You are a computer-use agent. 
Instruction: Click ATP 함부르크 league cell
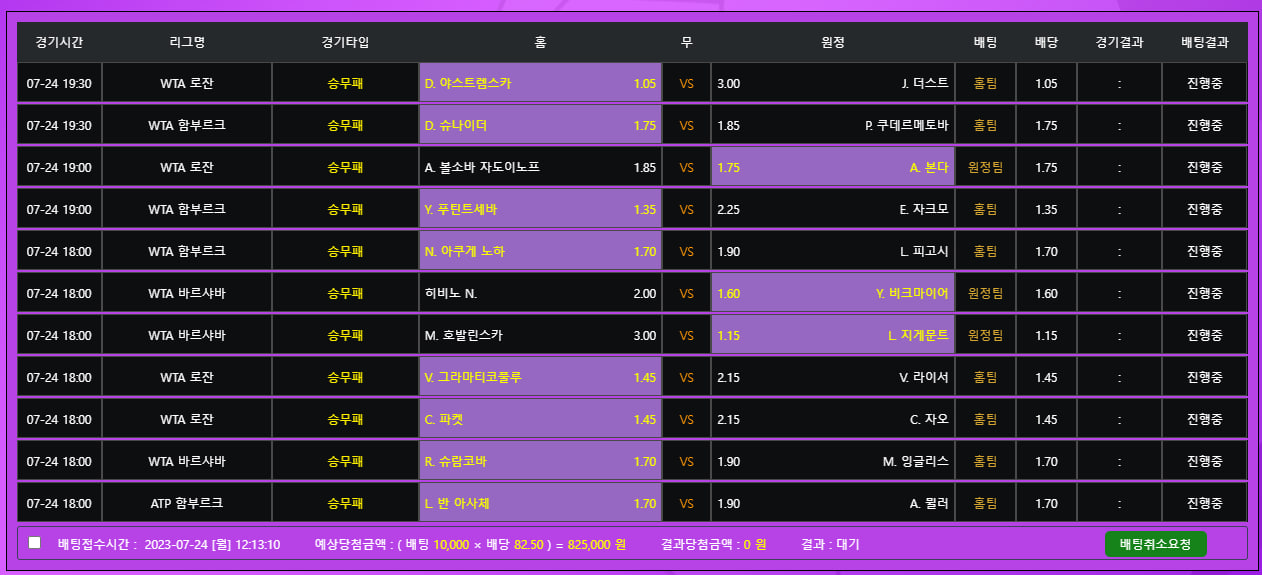[x=187, y=504]
